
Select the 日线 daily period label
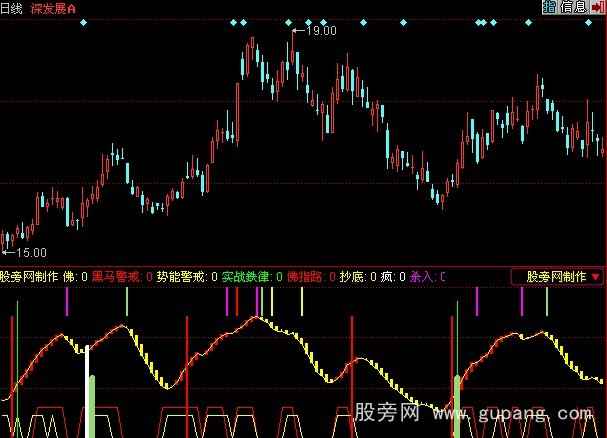click(x=13, y=7)
